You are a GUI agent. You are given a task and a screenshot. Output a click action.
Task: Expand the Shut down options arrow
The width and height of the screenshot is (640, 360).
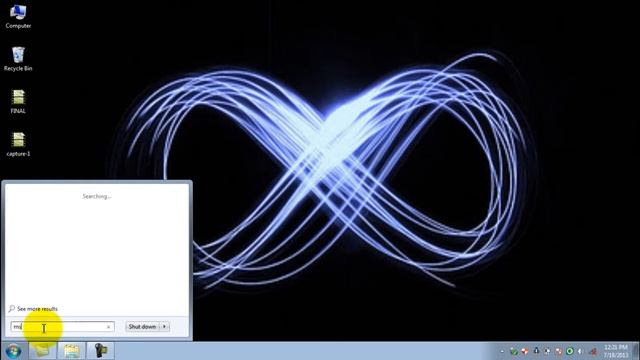point(164,327)
